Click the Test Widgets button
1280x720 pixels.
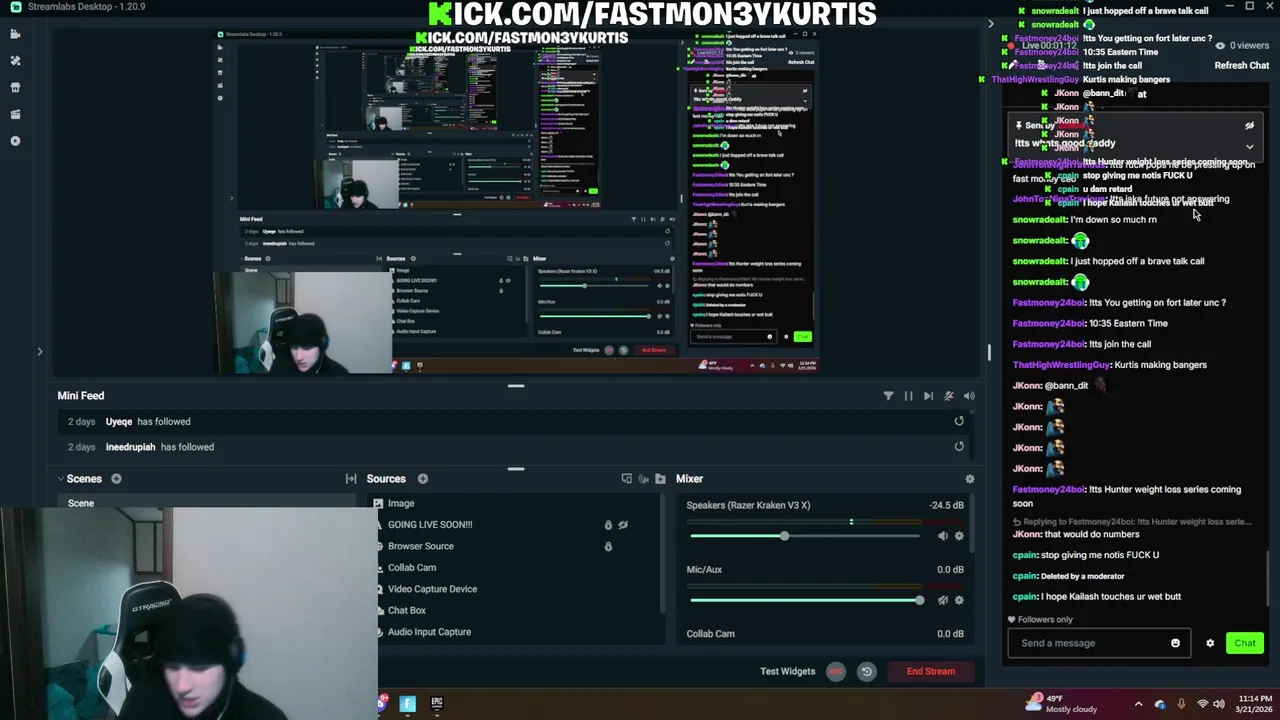tap(787, 671)
